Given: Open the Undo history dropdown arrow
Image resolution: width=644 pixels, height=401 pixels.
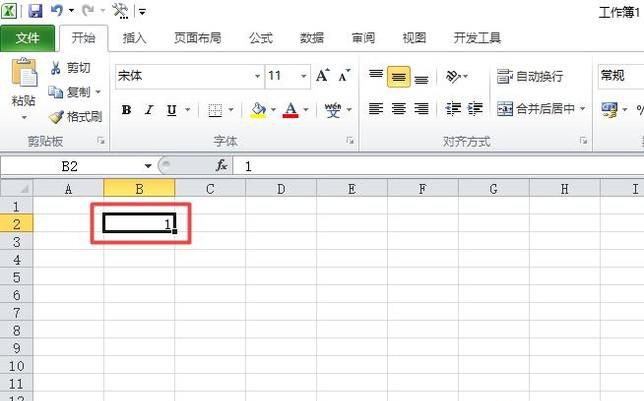Looking at the screenshot, I should [71, 11].
